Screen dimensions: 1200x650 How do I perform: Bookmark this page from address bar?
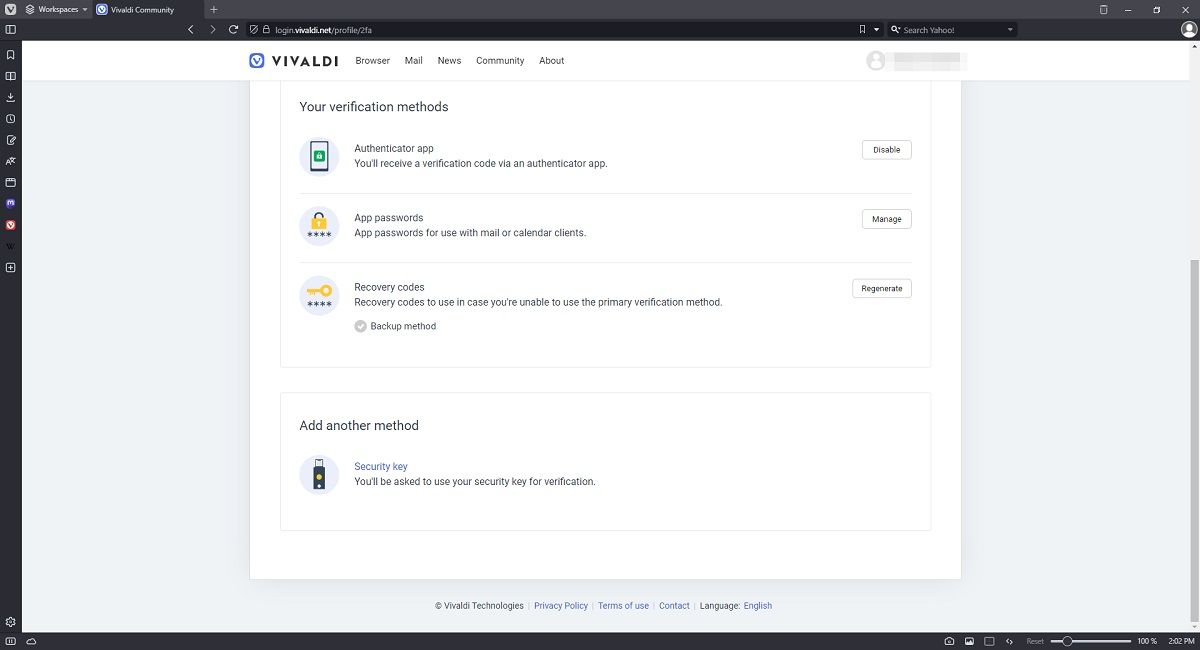(x=862, y=30)
